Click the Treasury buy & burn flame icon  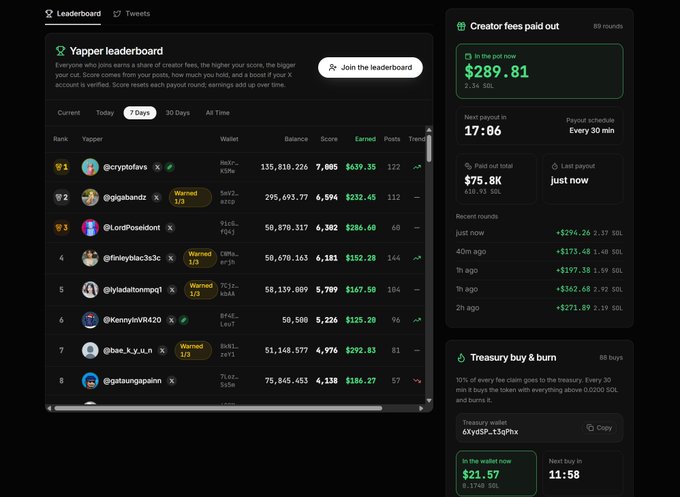pos(461,358)
